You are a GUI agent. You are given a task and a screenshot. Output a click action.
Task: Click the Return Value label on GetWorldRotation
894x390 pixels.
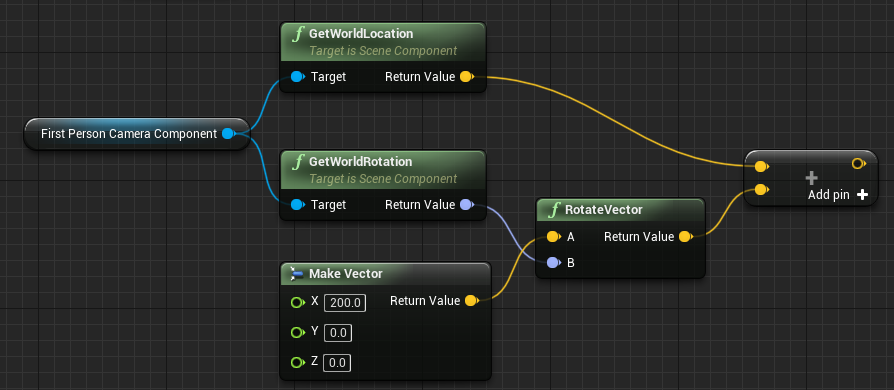(420, 204)
